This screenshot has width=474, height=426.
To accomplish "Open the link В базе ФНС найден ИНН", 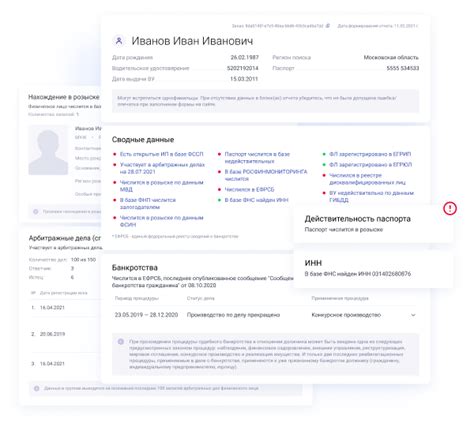I will pyautogui.click(x=256, y=200).
